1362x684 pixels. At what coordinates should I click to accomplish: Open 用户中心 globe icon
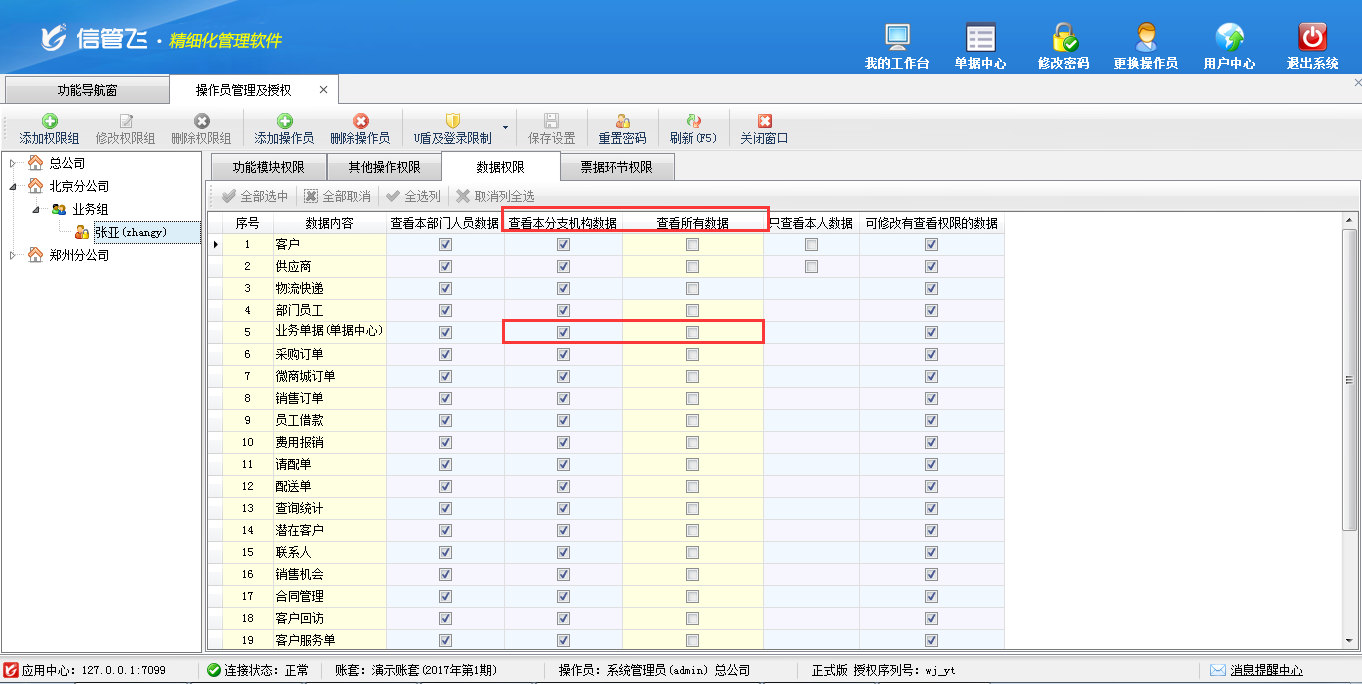point(1229,38)
